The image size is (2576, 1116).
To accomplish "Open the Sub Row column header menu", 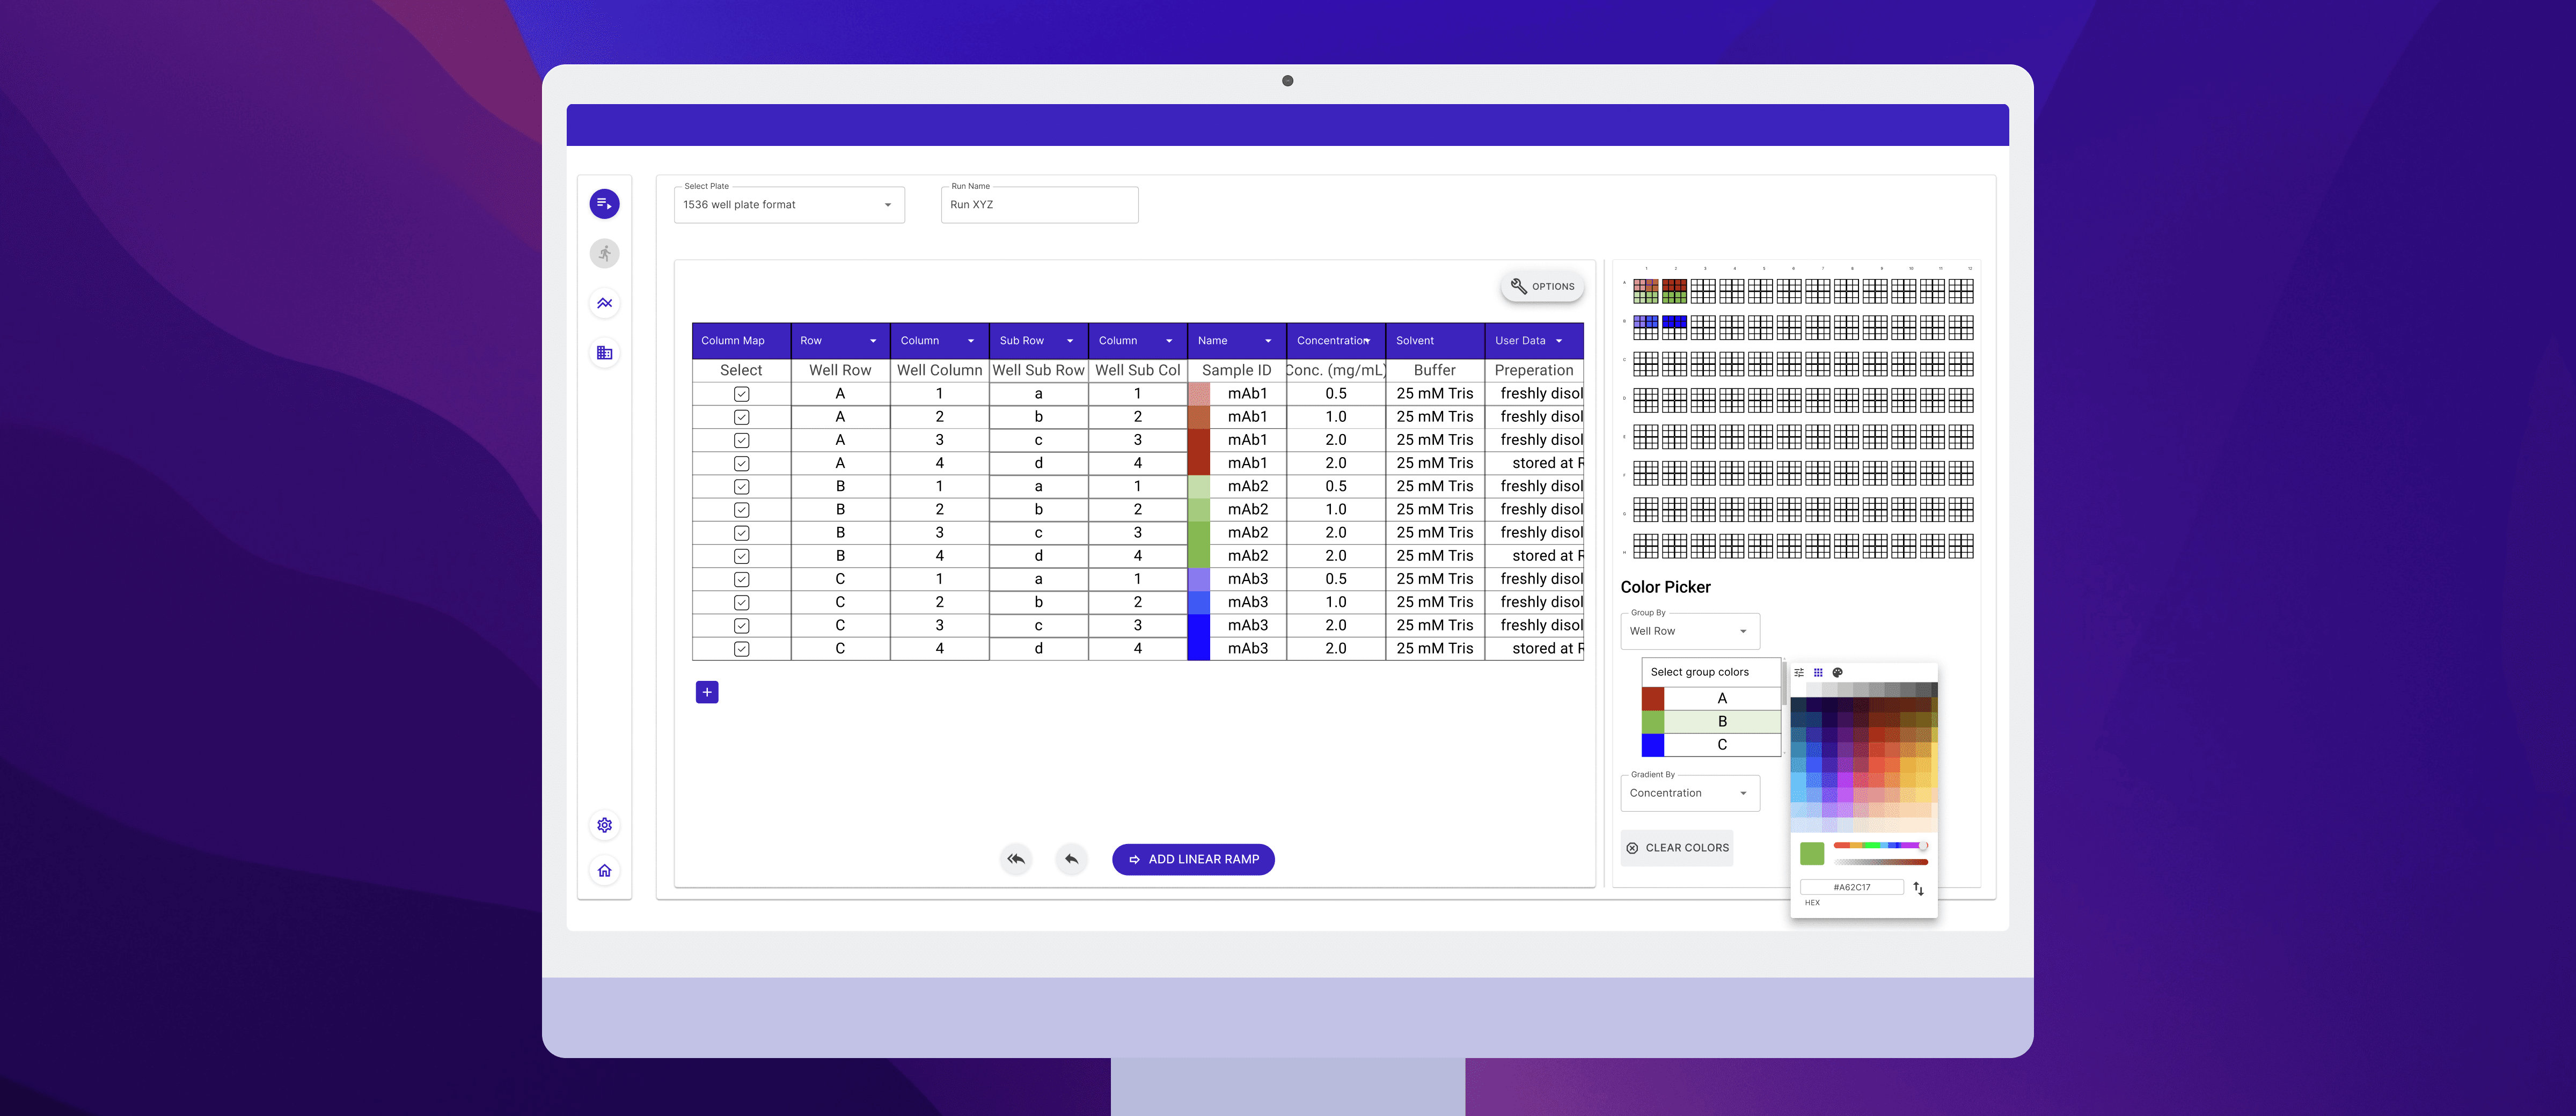I will [x=1069, y=341].
